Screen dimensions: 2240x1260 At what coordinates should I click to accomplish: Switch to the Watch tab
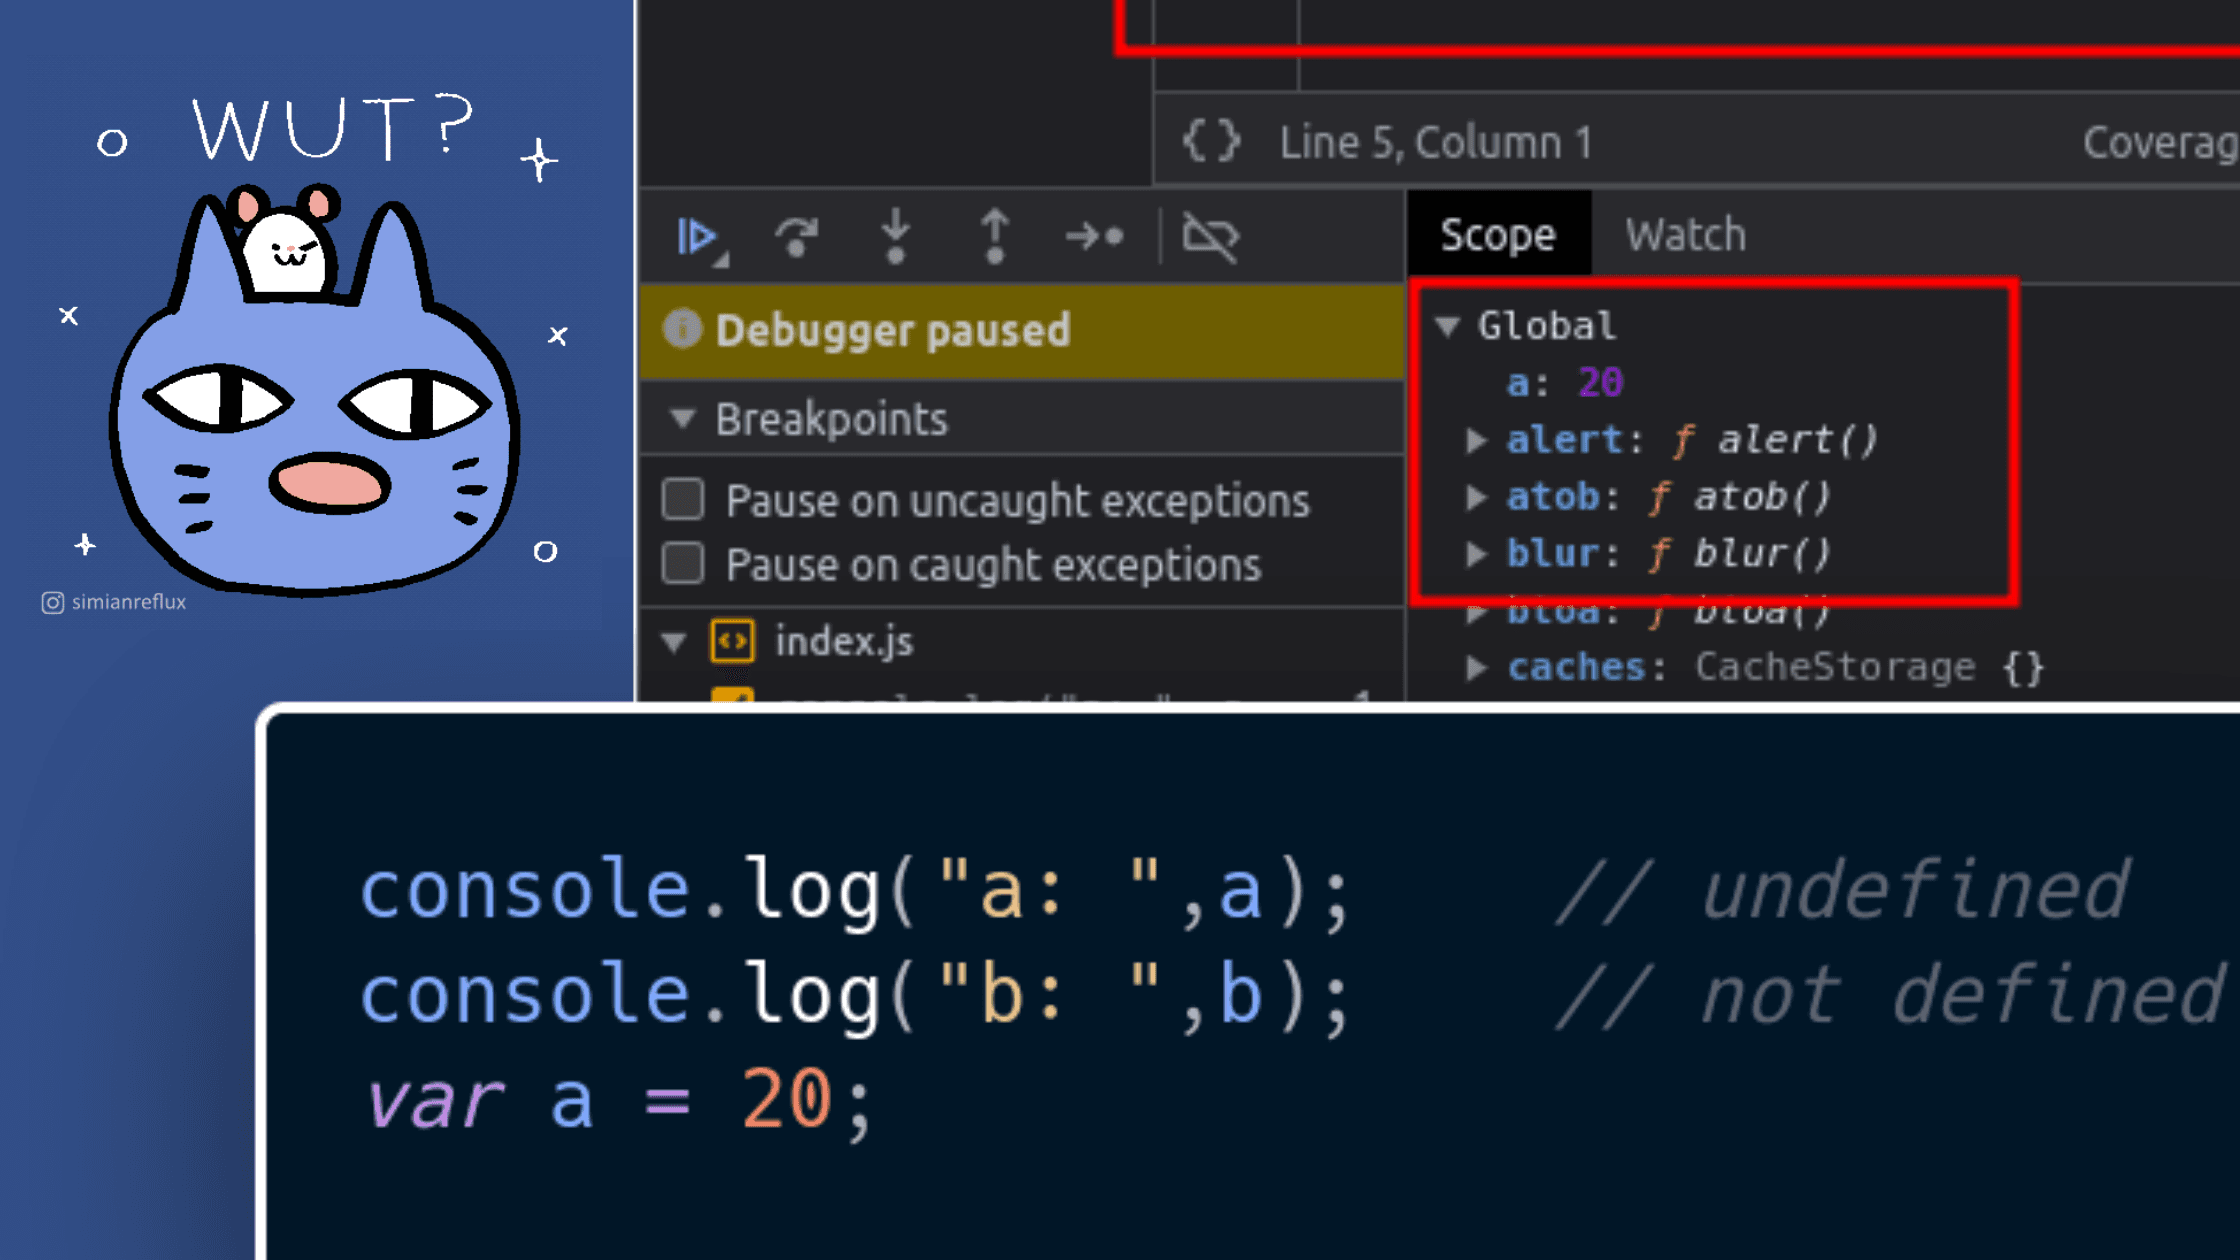click(x=1685, y=235)
